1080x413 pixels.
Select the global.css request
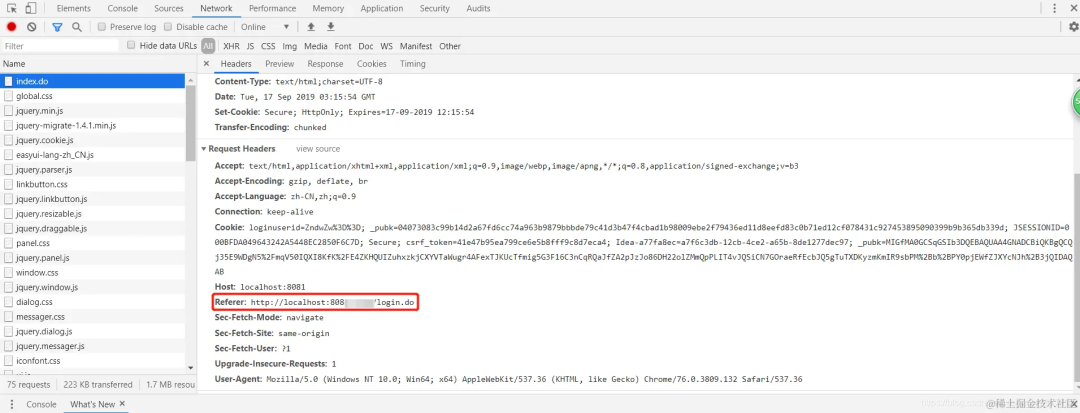pyautogui.click(x=93, y=96)
